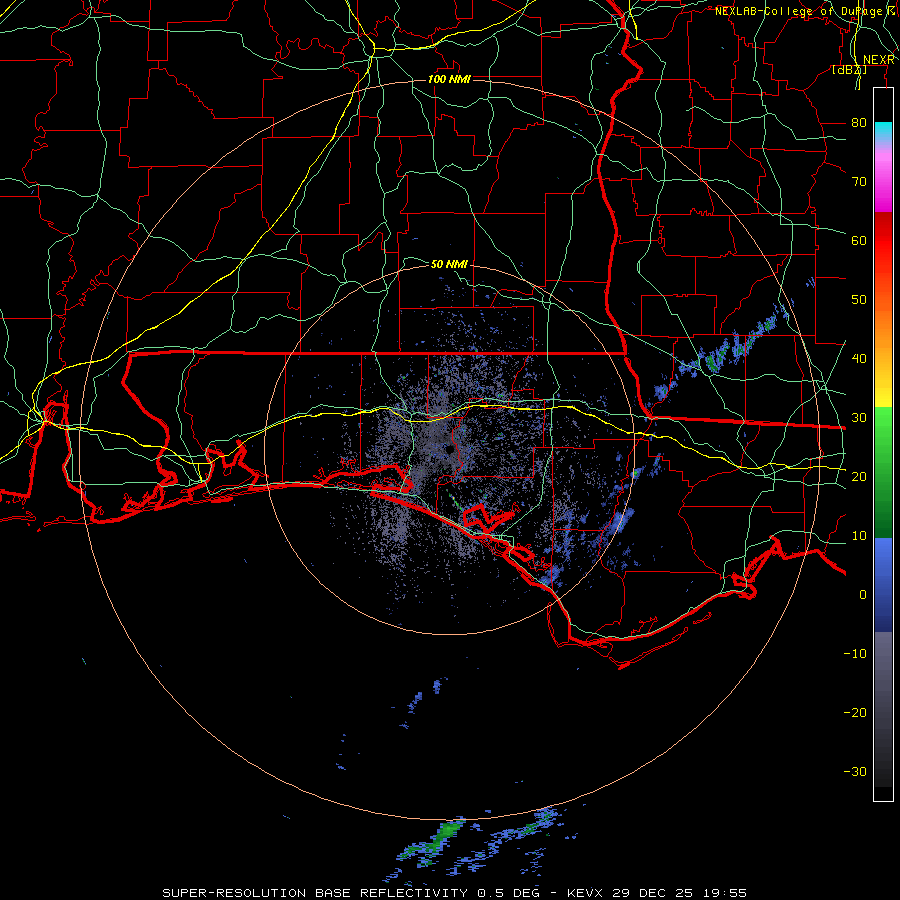Image resolution: width=900 pixels, height=900 pixels.
Task: Click the "[dBZ]" unit label
Action: pyautogui.click(x=849, y=69)
